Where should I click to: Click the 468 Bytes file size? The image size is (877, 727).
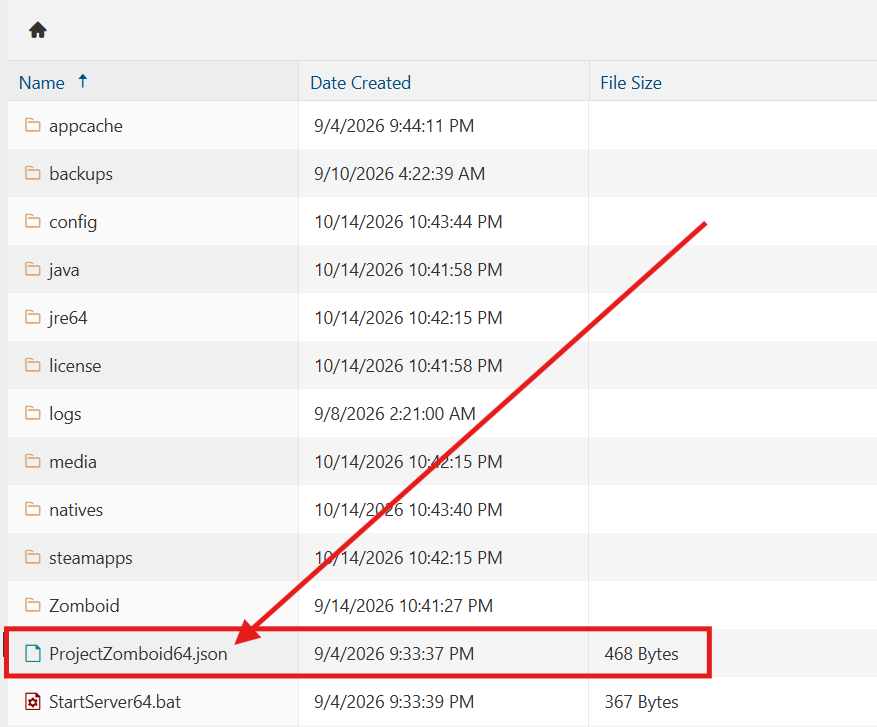pos(641,654)
